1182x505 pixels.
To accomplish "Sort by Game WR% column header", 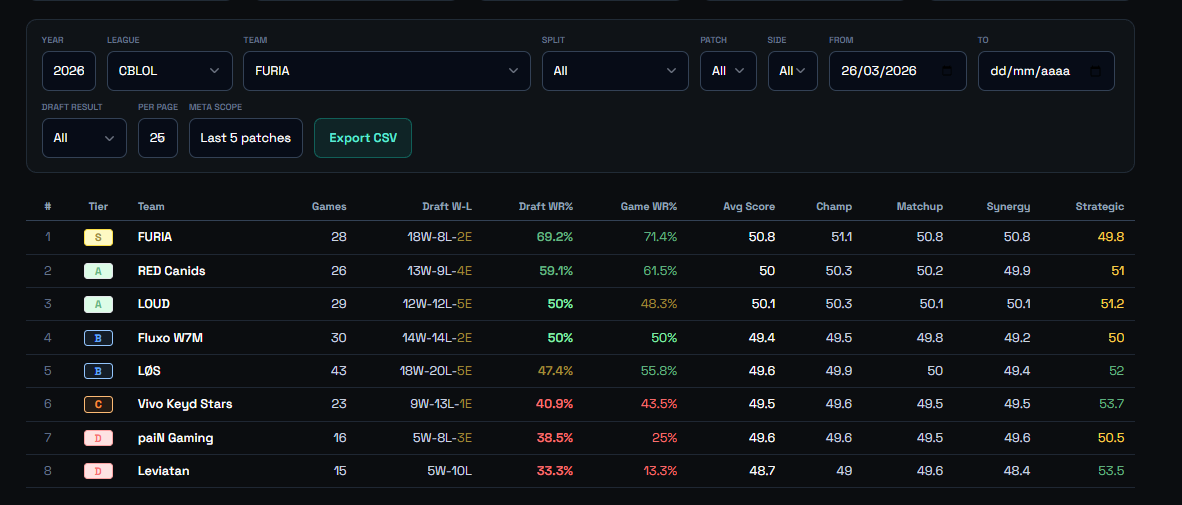I will 648,207.
